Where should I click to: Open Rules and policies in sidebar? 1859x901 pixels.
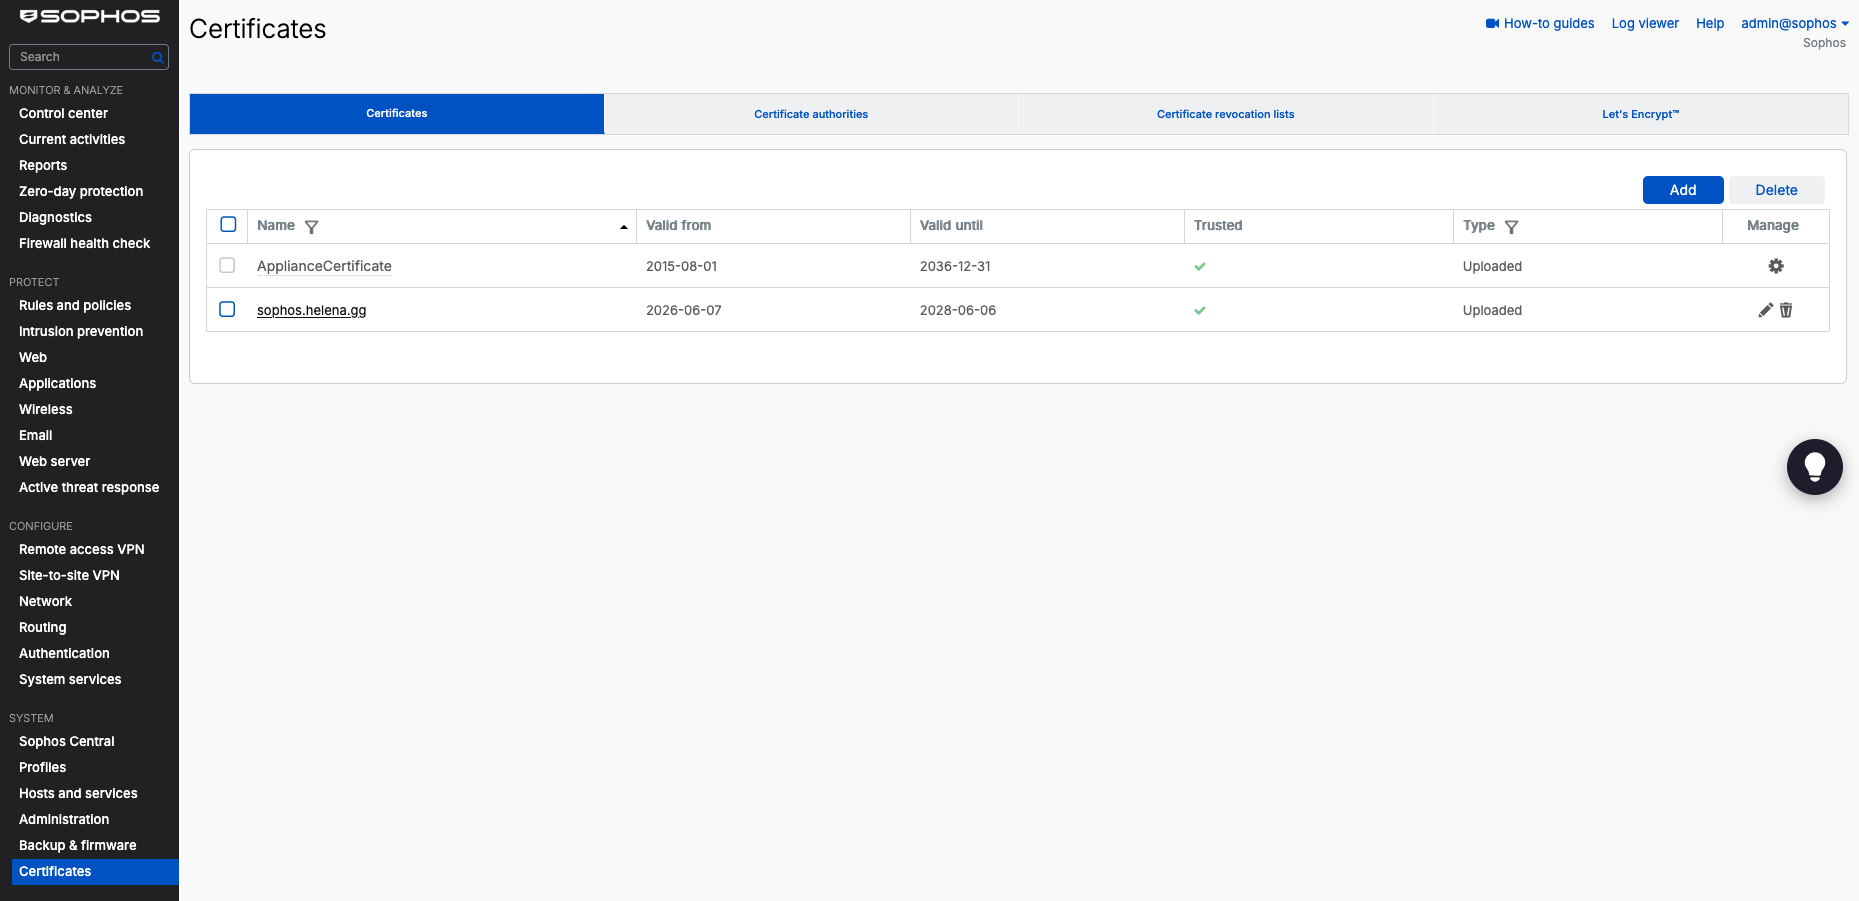[75, 305]
